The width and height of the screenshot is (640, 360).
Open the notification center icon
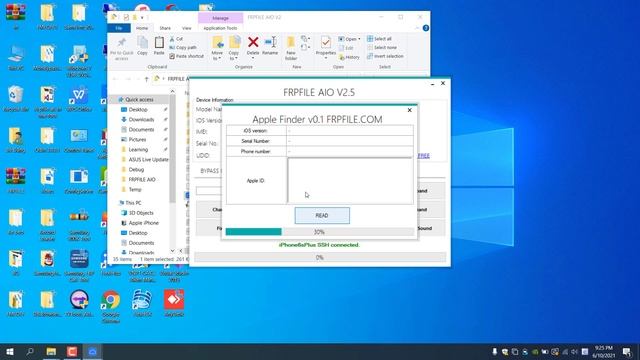(627, 352)
